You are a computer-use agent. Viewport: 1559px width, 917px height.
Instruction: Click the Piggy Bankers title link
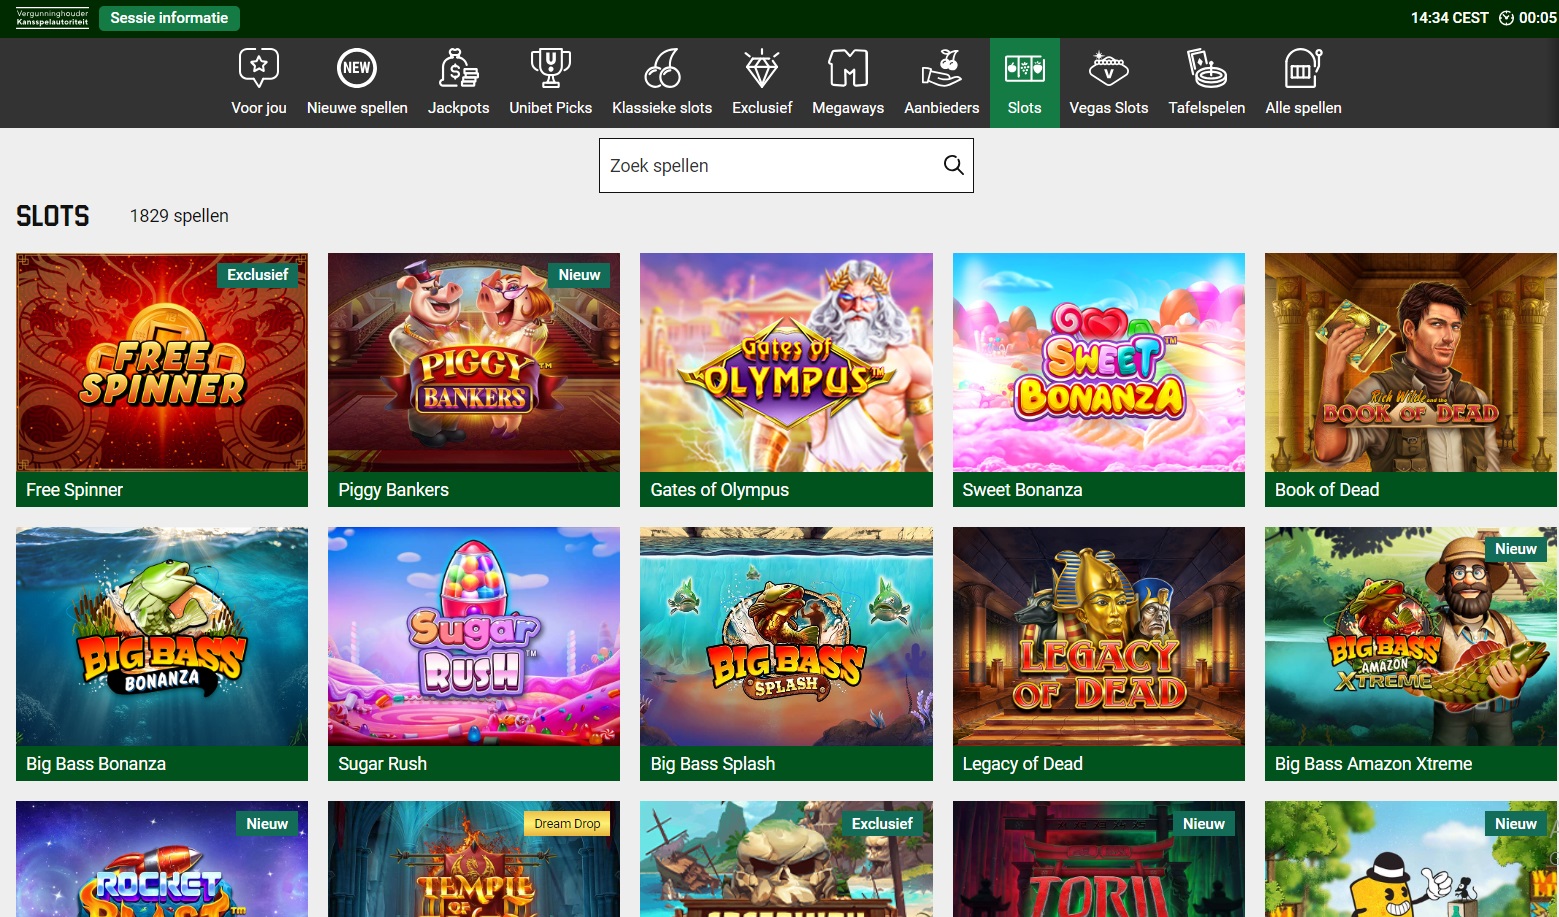tap(393, 490)
